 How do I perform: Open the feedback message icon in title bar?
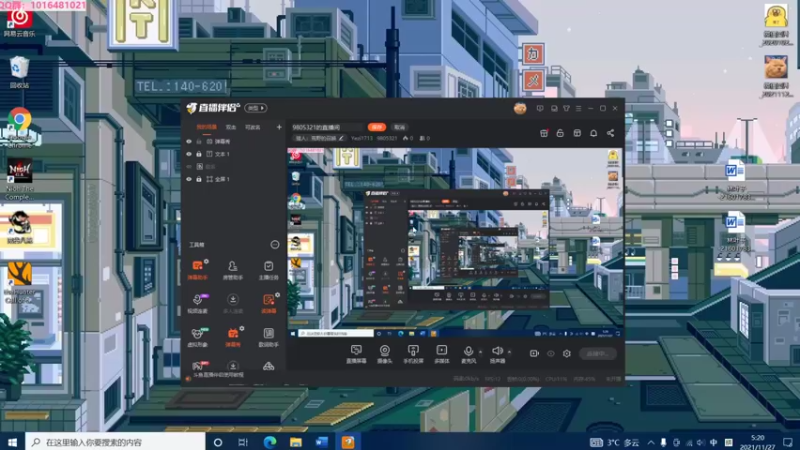click(540, 108)
